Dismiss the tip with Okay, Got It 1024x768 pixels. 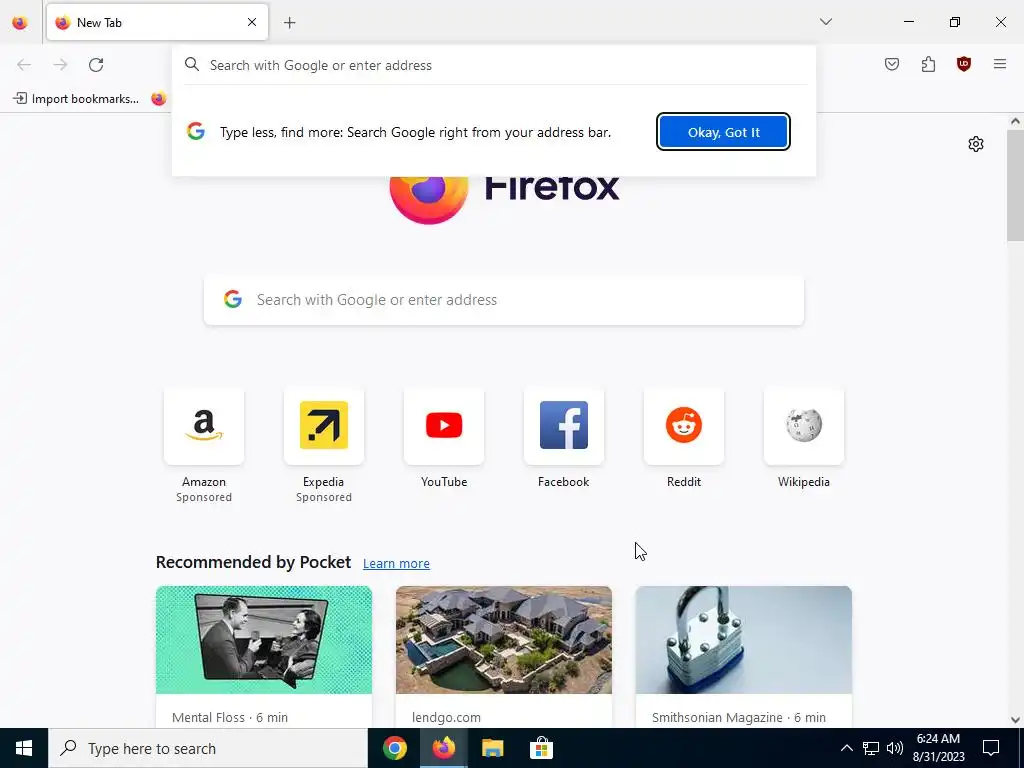click(x=723, y=132)
